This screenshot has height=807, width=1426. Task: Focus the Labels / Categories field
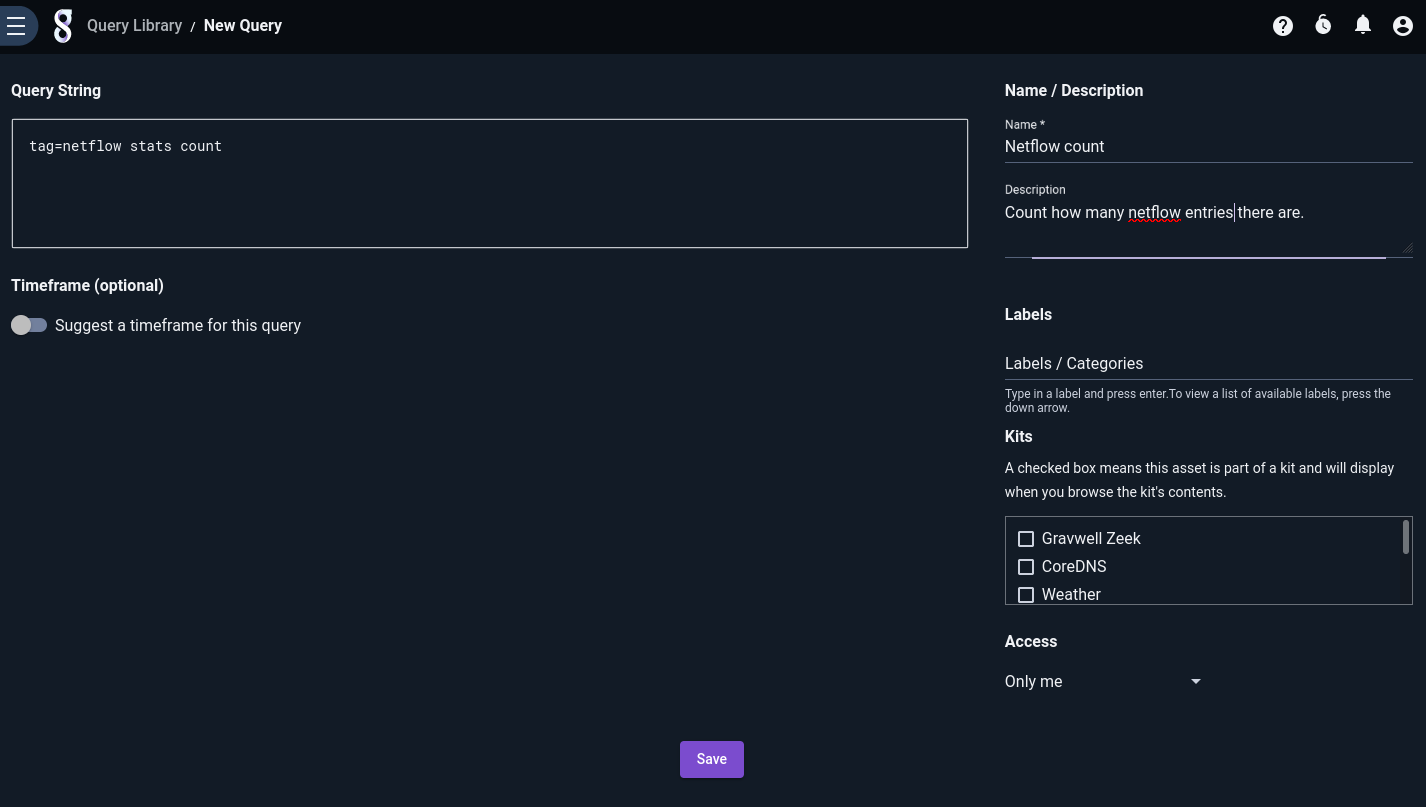[1207, 364]
